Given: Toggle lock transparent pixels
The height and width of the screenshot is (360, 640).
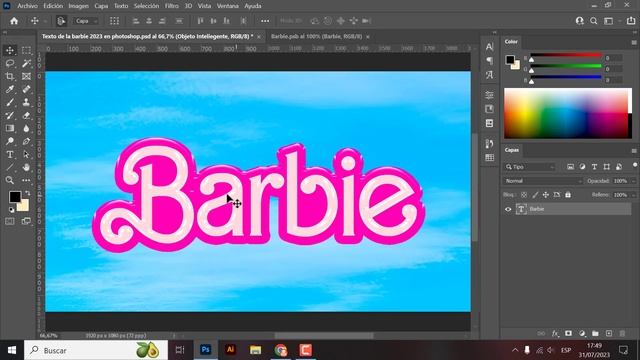Looking at the screenshot, I should tap(524, 195).
